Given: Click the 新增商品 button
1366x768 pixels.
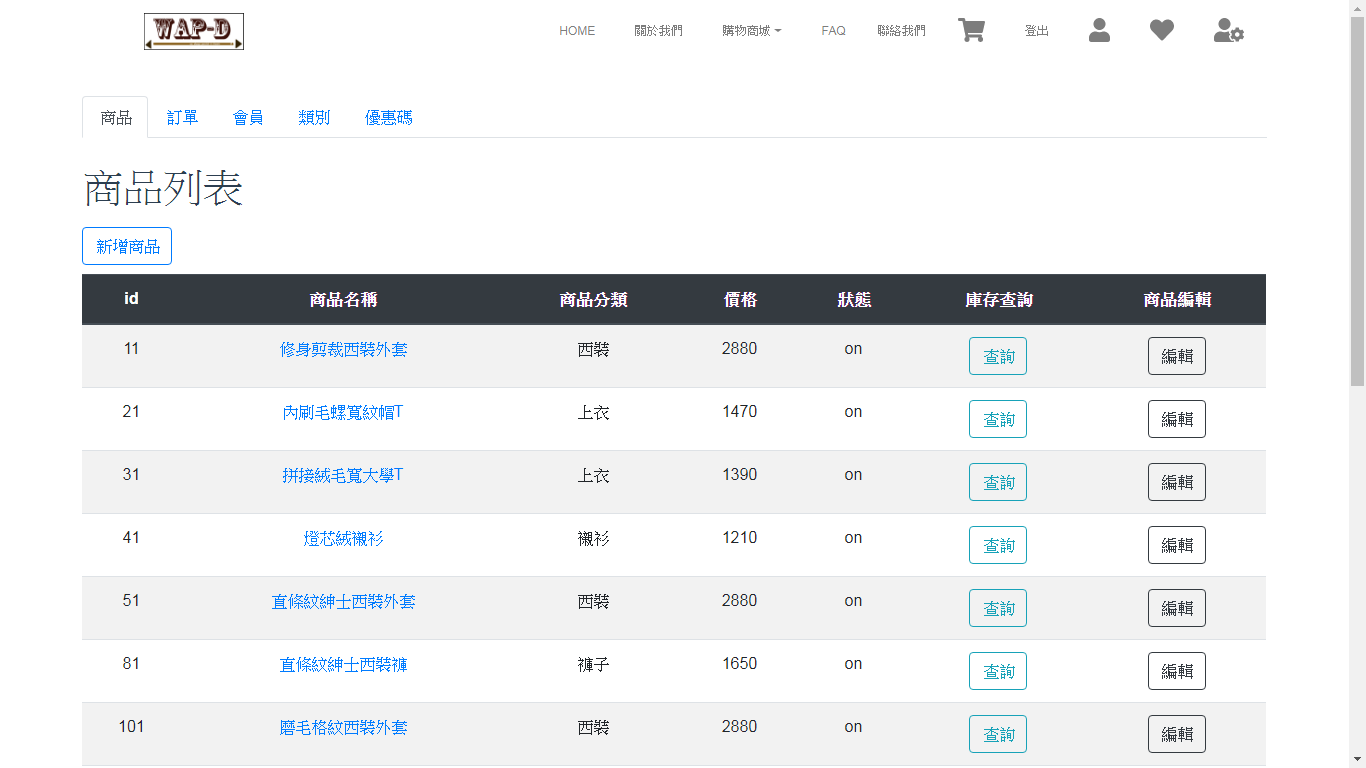Looking at the screenshot, I should coord(127,246).
